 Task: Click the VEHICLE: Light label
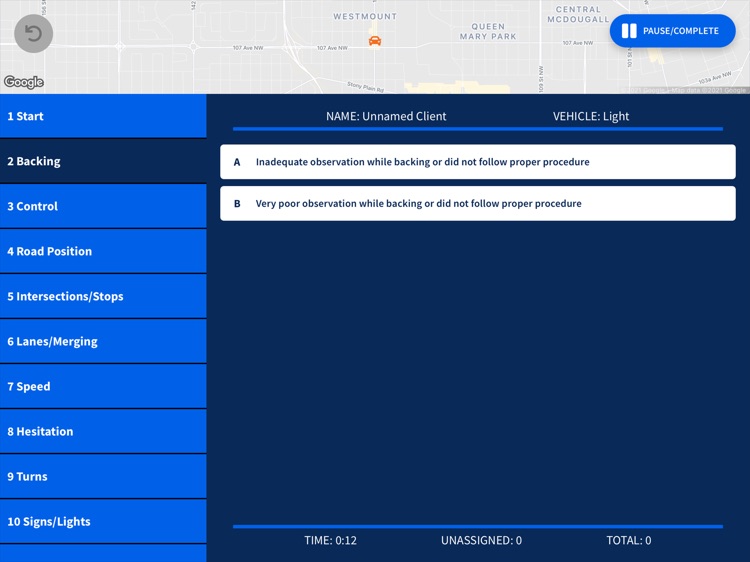tap(591, 116)
